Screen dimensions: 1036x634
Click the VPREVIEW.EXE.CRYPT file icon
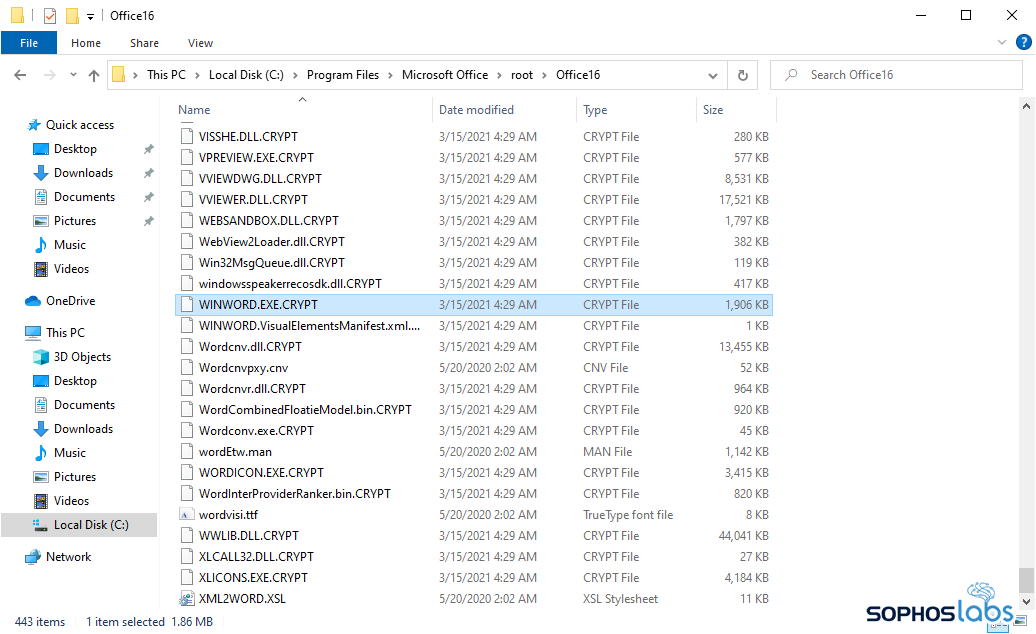187,157
